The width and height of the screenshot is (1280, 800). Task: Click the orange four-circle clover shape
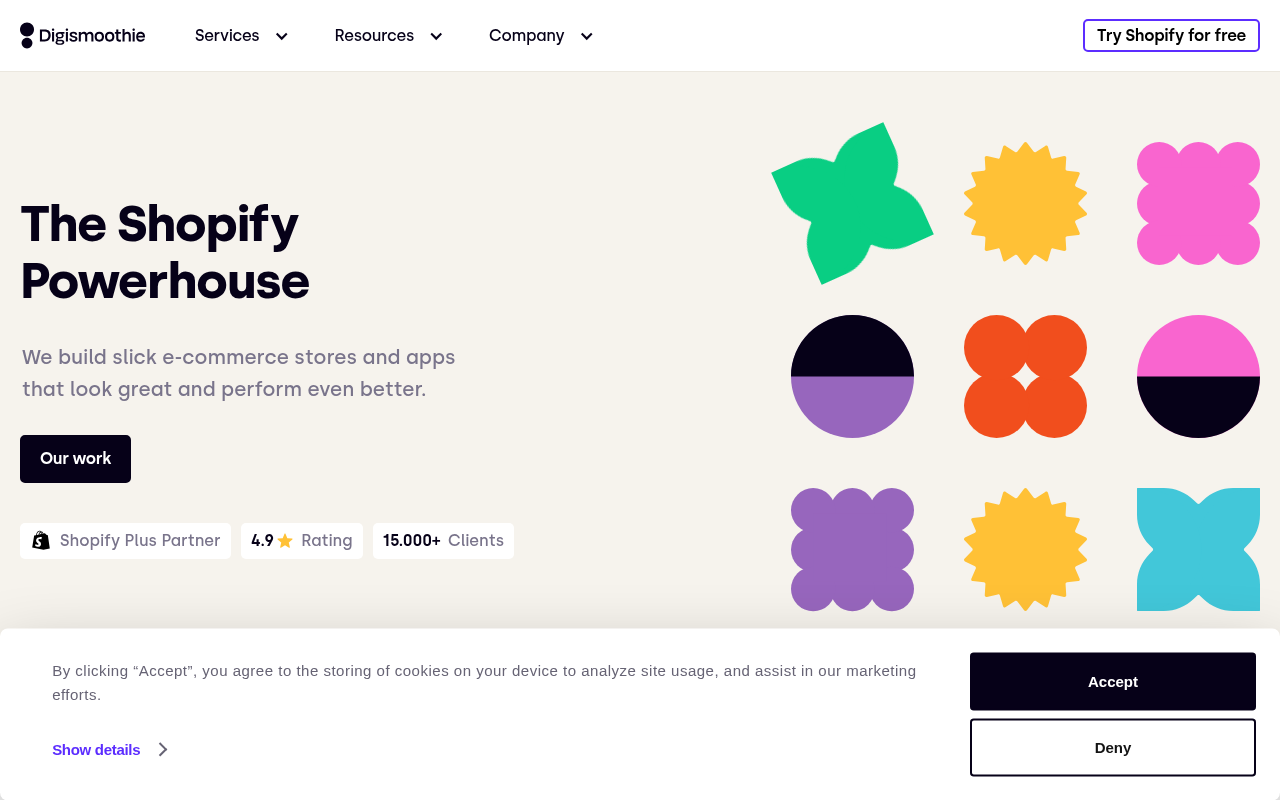tap(1025, 376)
